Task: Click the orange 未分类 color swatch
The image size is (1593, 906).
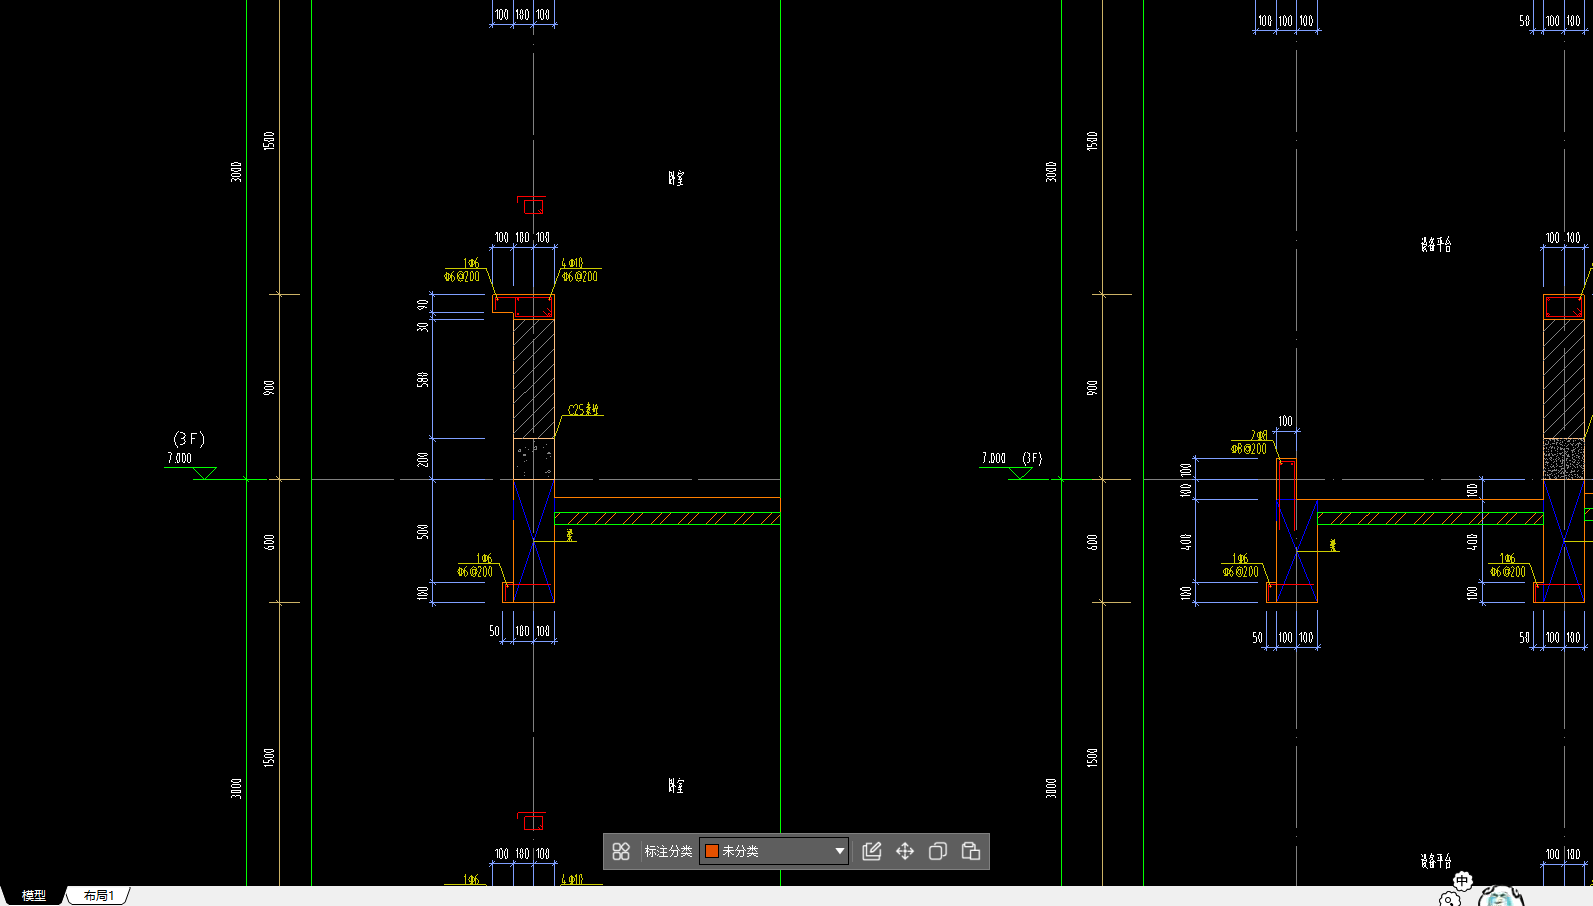Action: click(712, 851)
